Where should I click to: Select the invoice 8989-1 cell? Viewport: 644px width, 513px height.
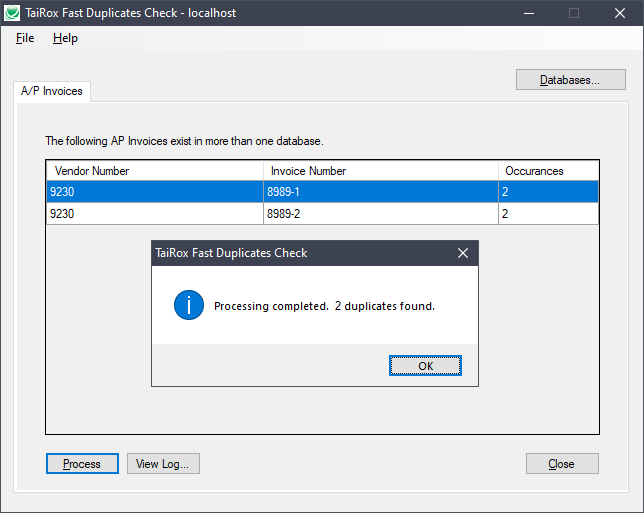coord(380,192)
